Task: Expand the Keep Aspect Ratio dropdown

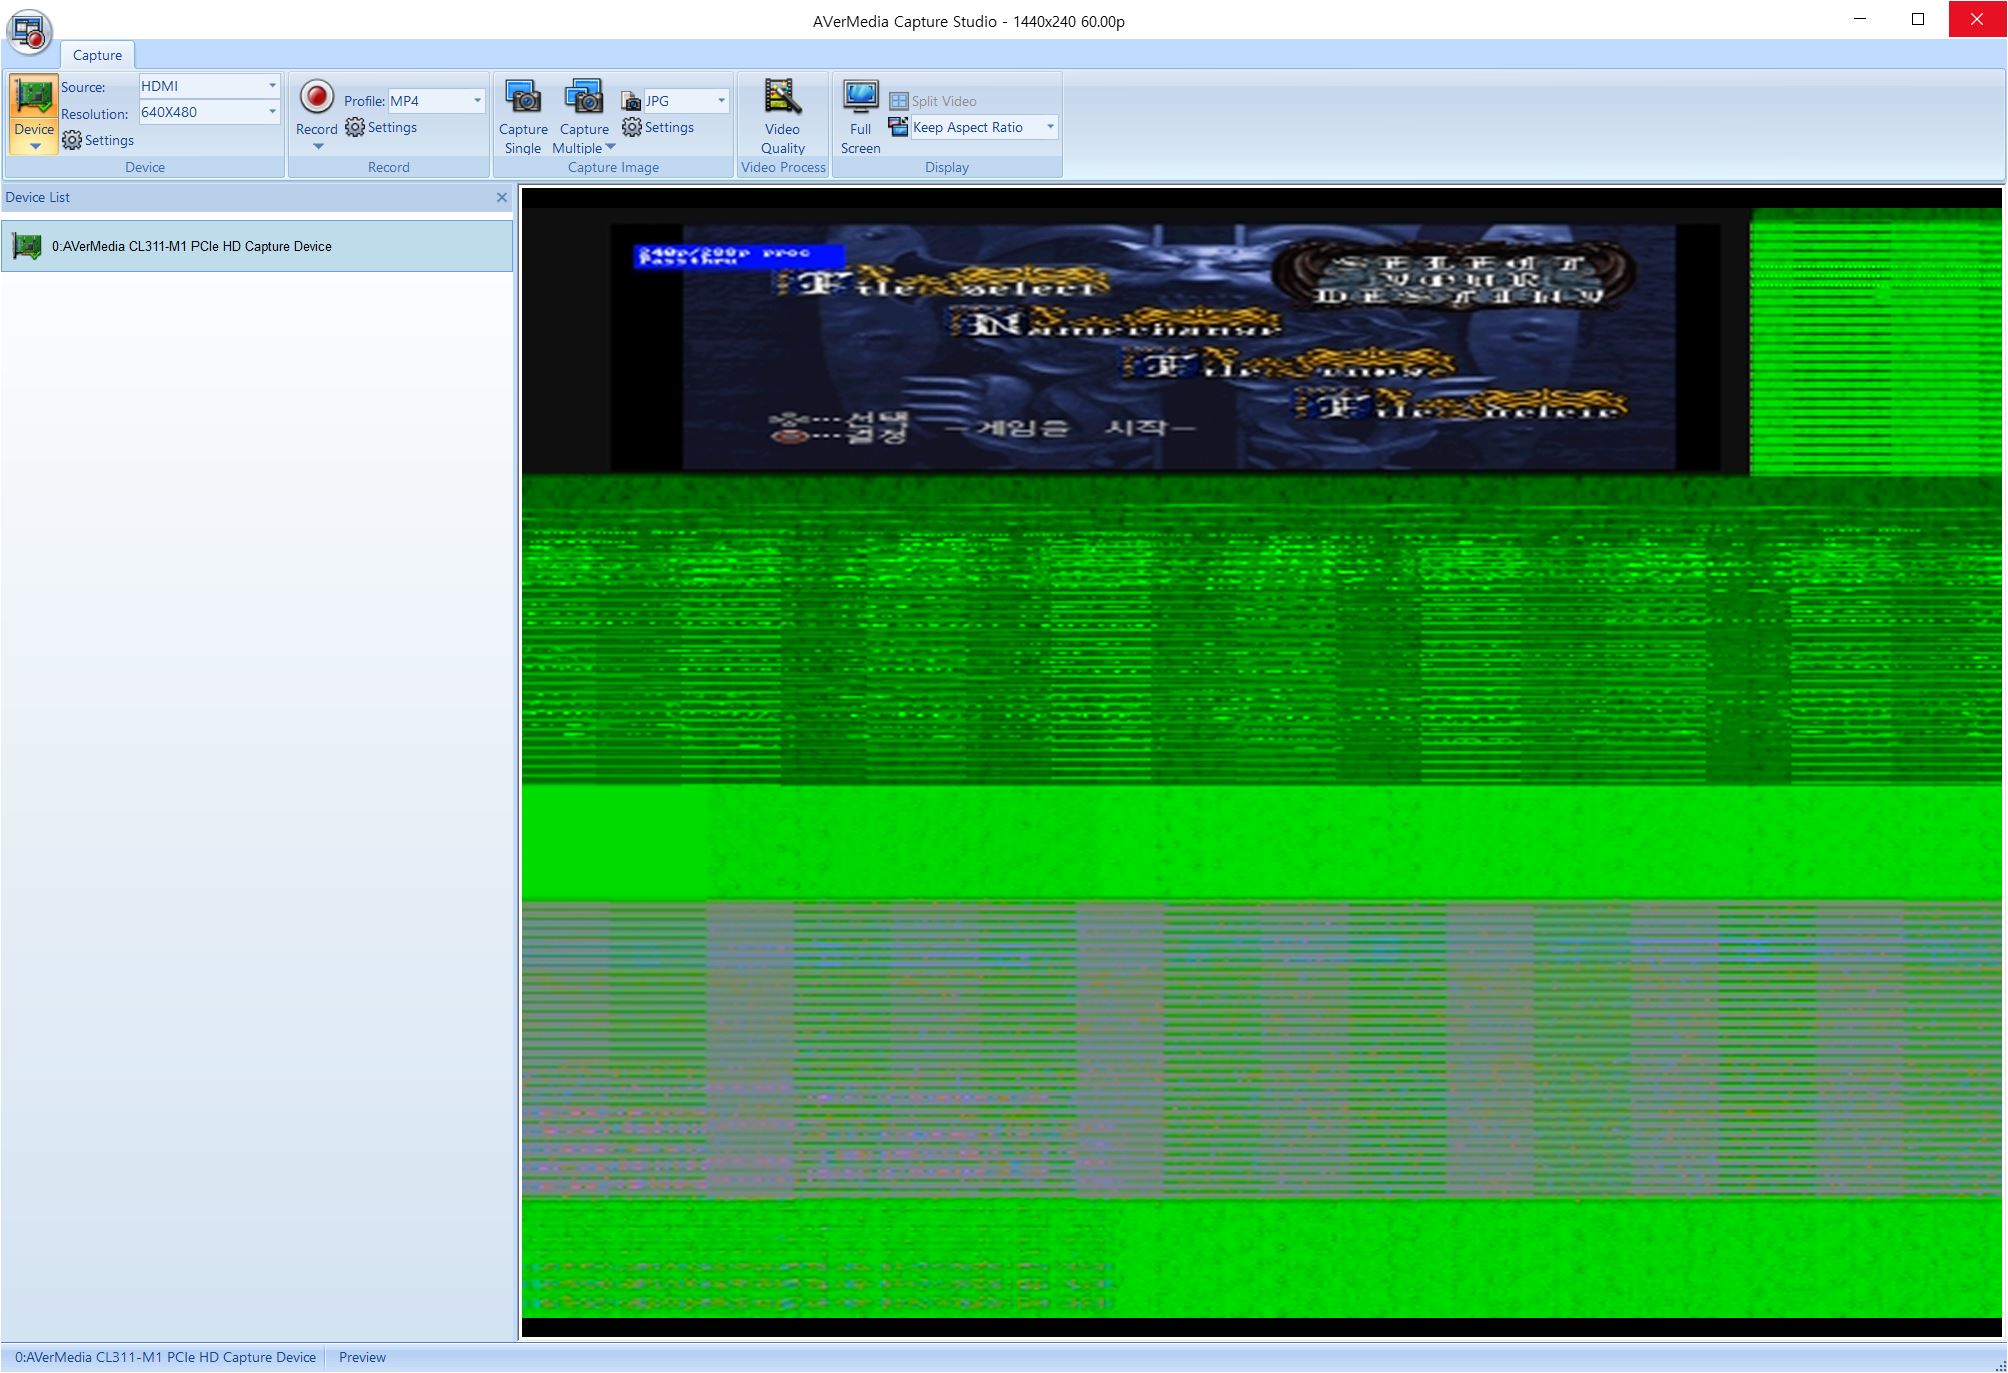Action: coord(1050,127)
